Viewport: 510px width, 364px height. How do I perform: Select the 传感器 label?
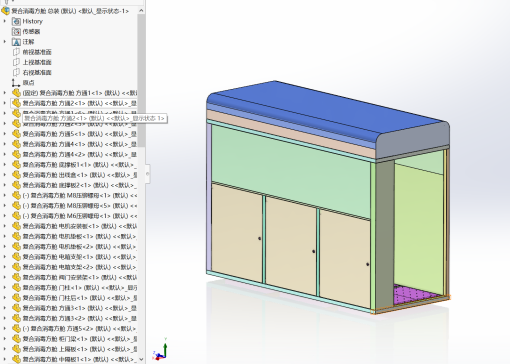(31, 32)
